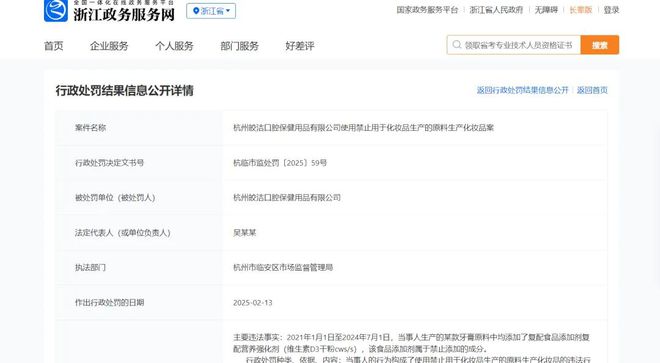This screenshot has height=363, width=660.
Task: Click the 作出行政处罚的日期 label
Action: (109, 302)
